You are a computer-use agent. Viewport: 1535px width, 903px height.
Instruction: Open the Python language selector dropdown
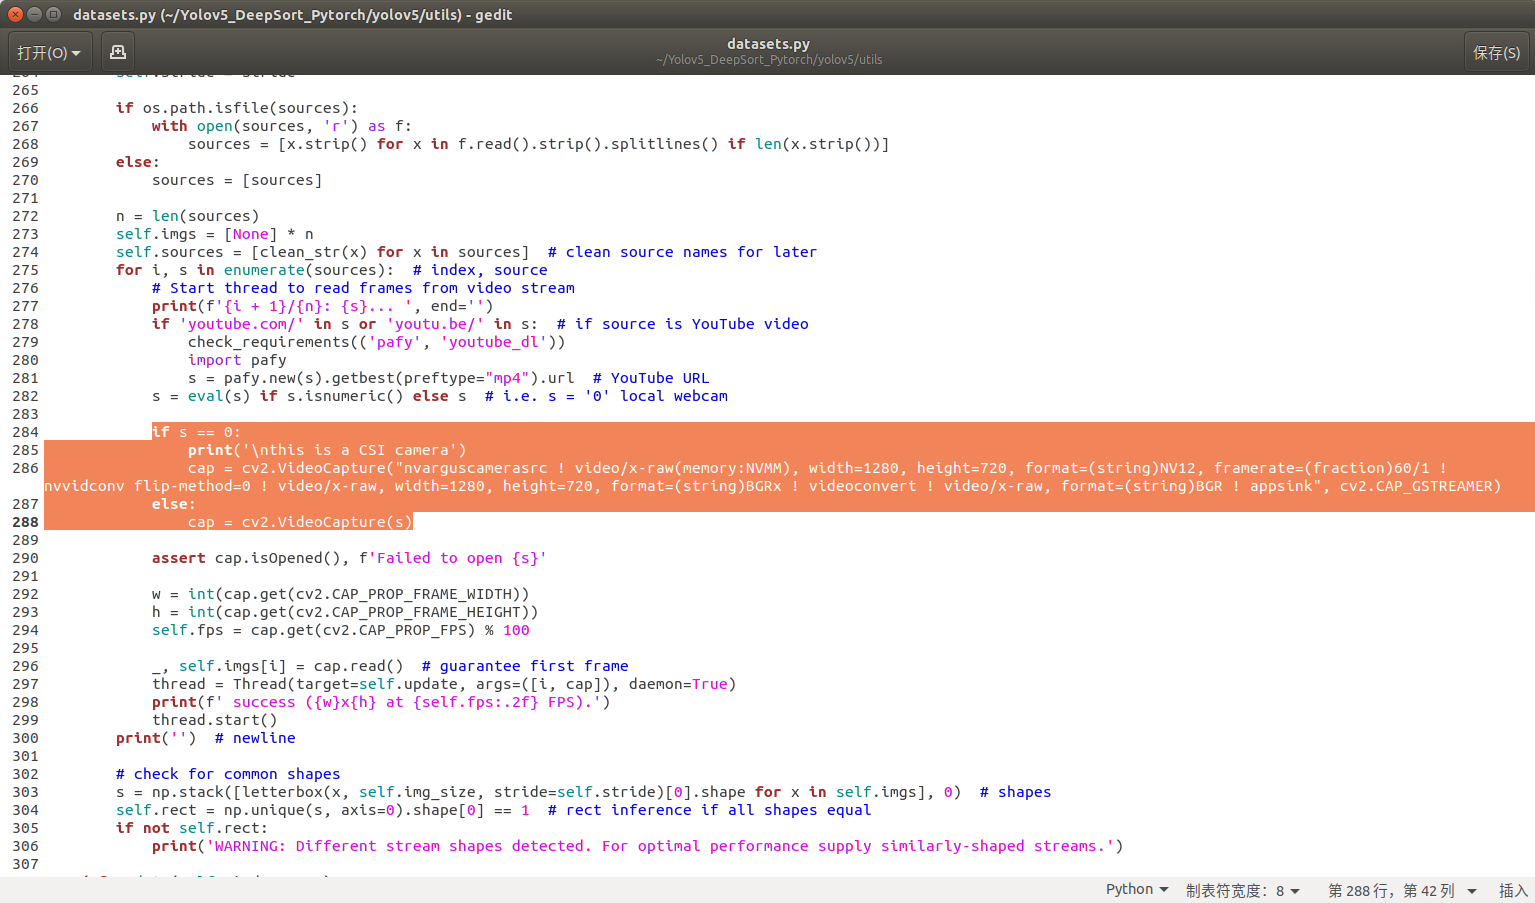click(1137, 889)
